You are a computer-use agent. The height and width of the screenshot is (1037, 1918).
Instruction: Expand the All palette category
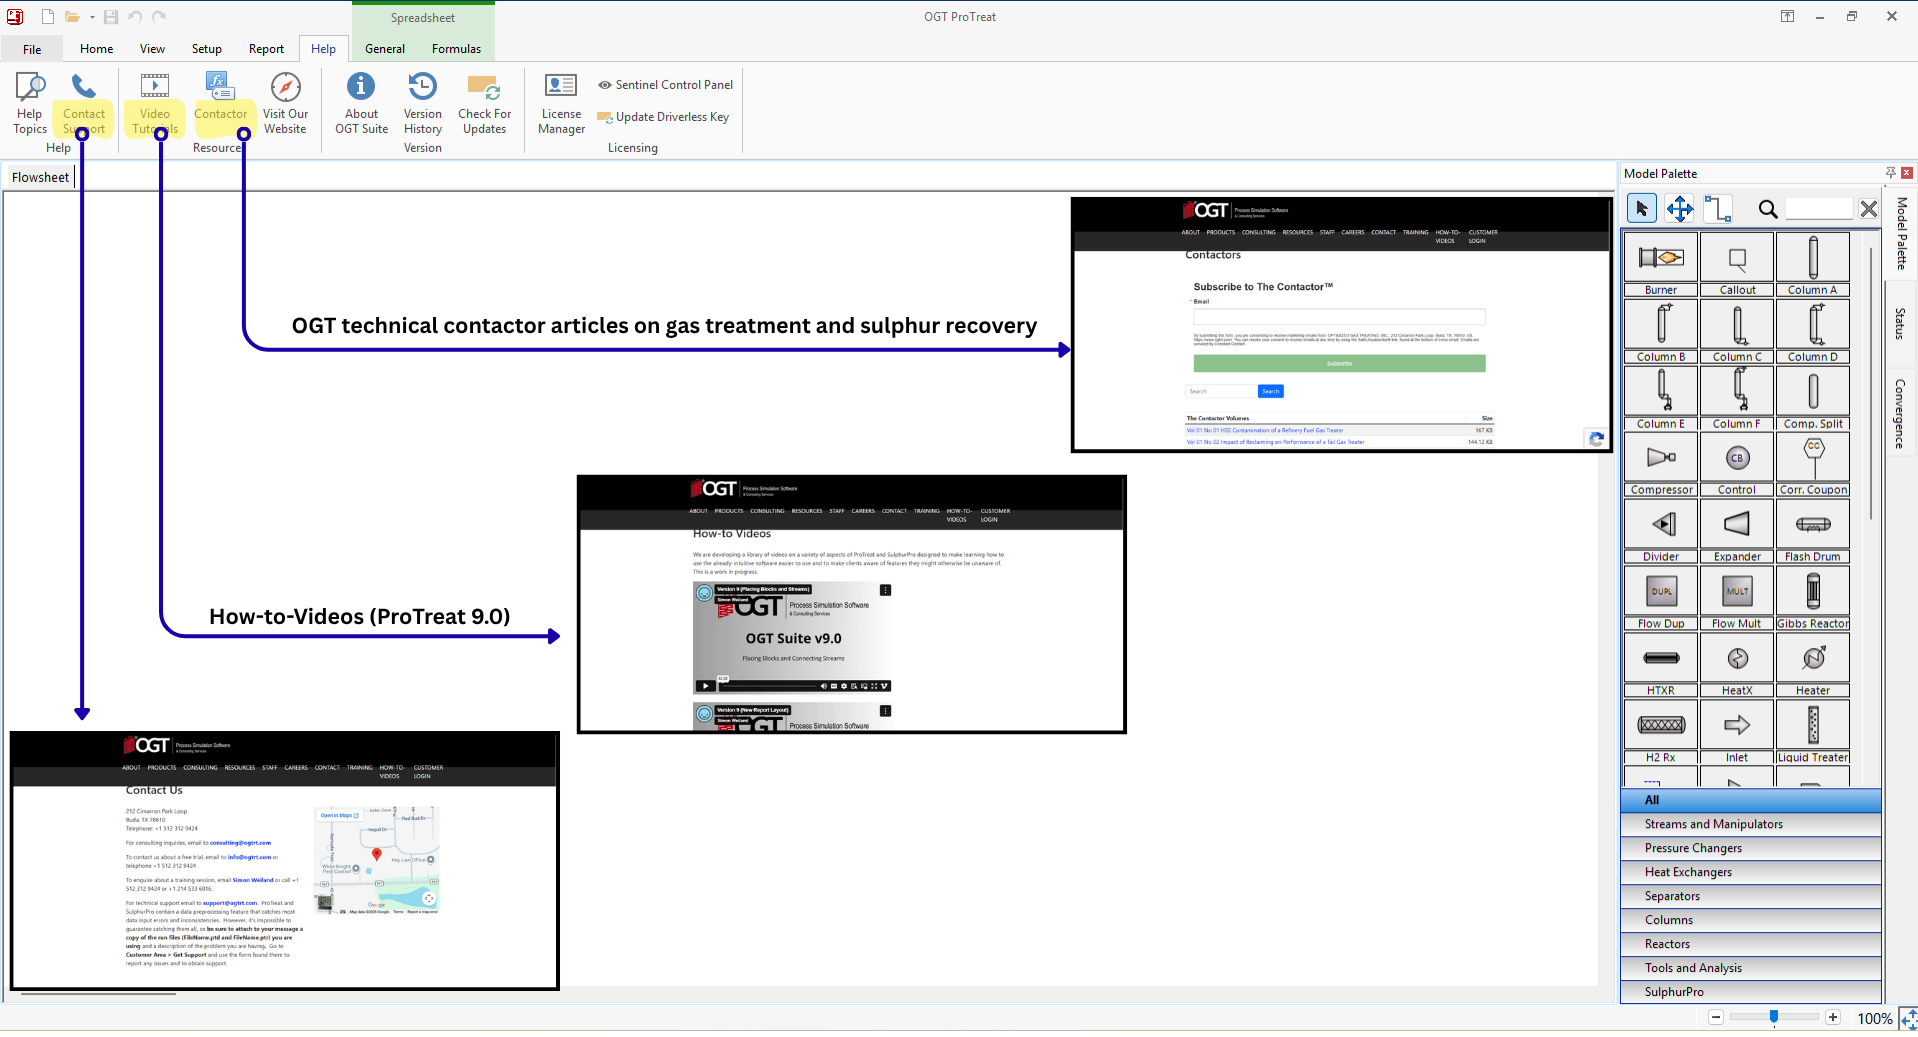pos(1750,800)
